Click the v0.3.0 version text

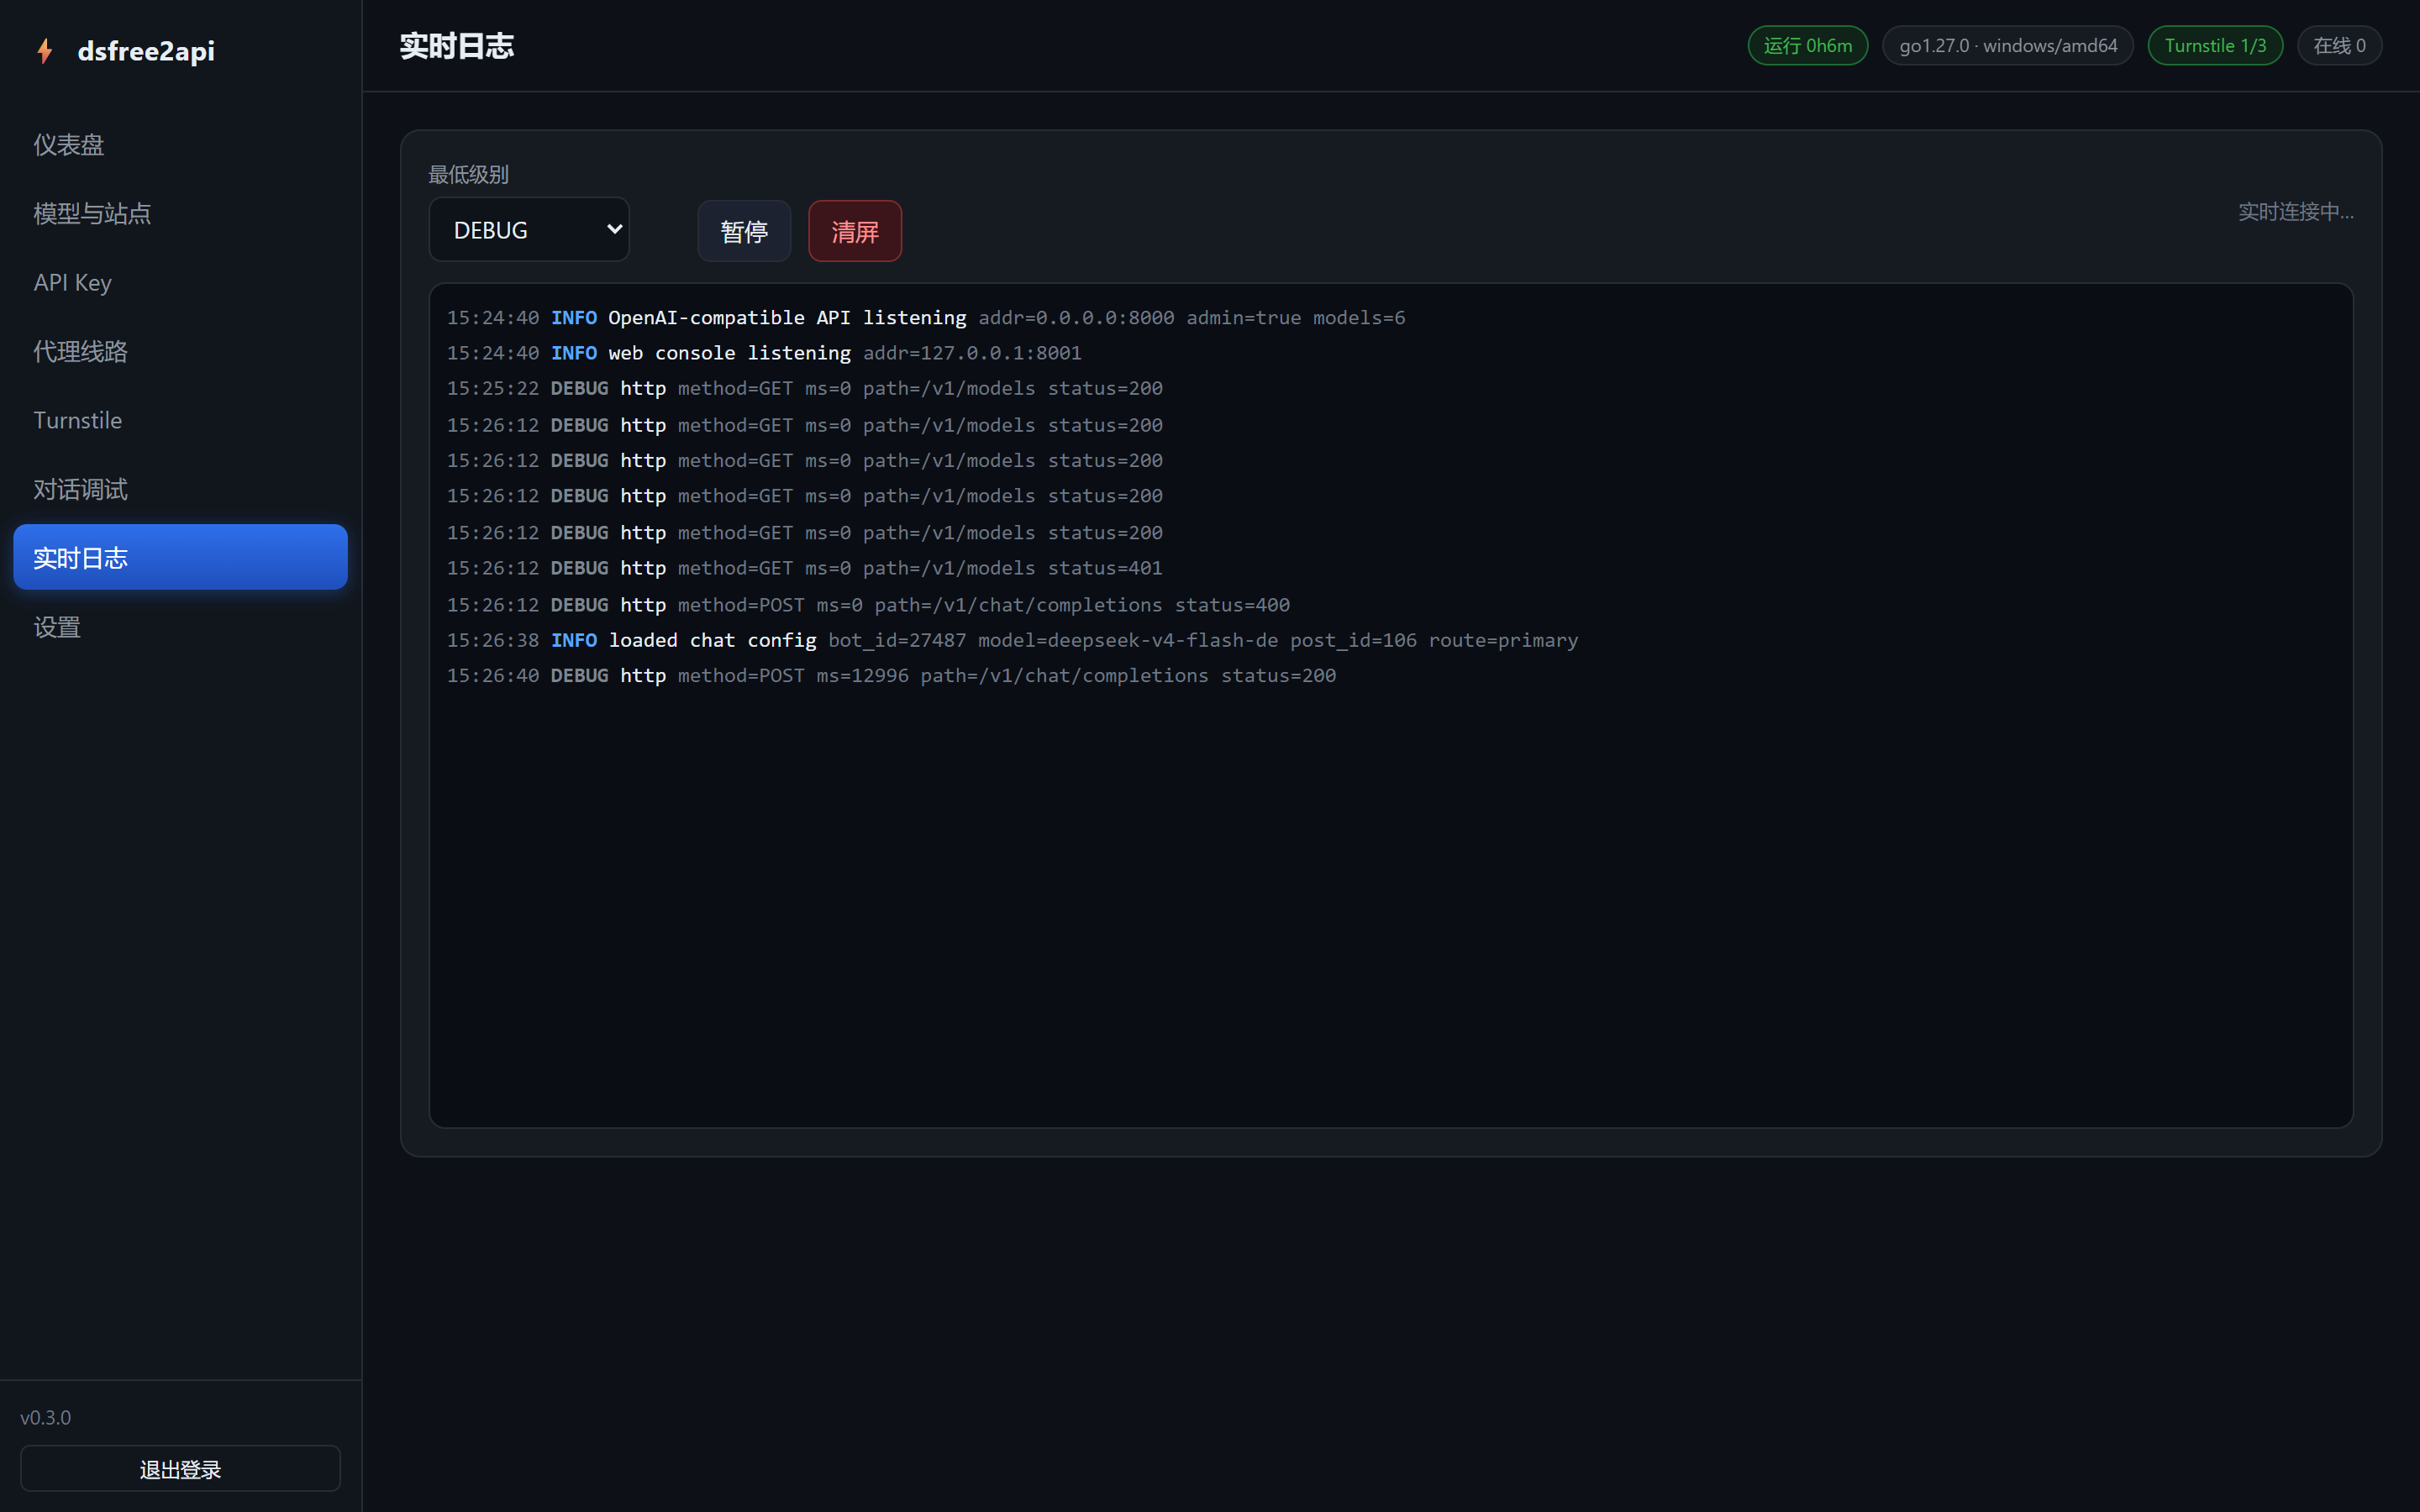(x=46, y=1418)
